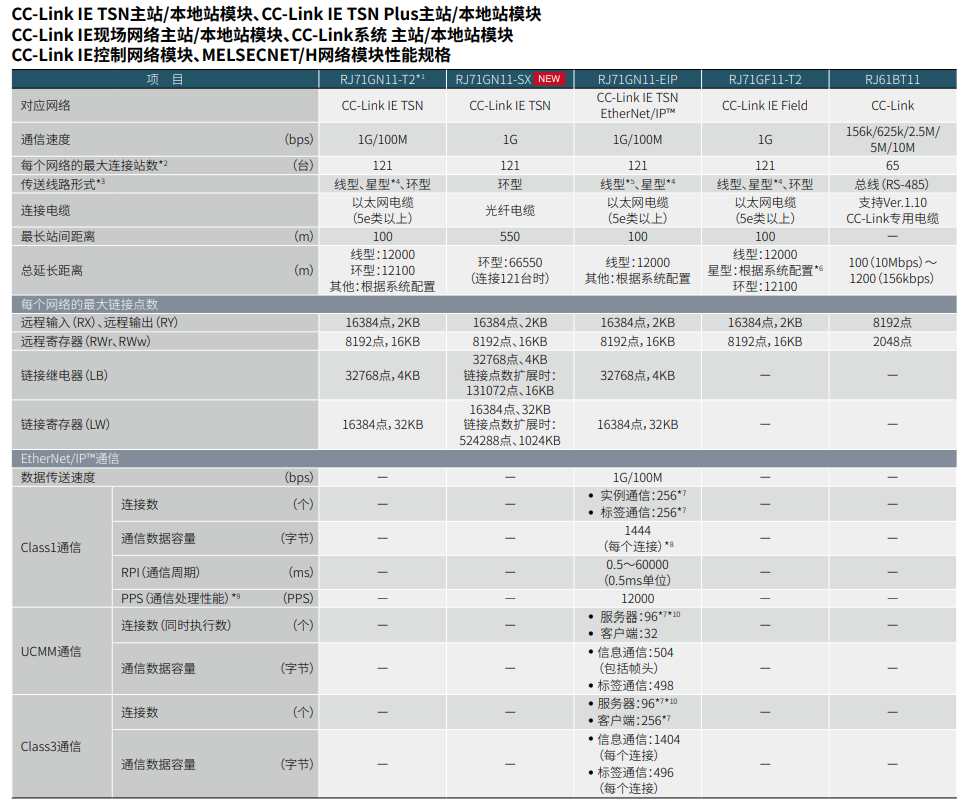Click the CC-Link IE Field network cell

(x=765, y=105)
